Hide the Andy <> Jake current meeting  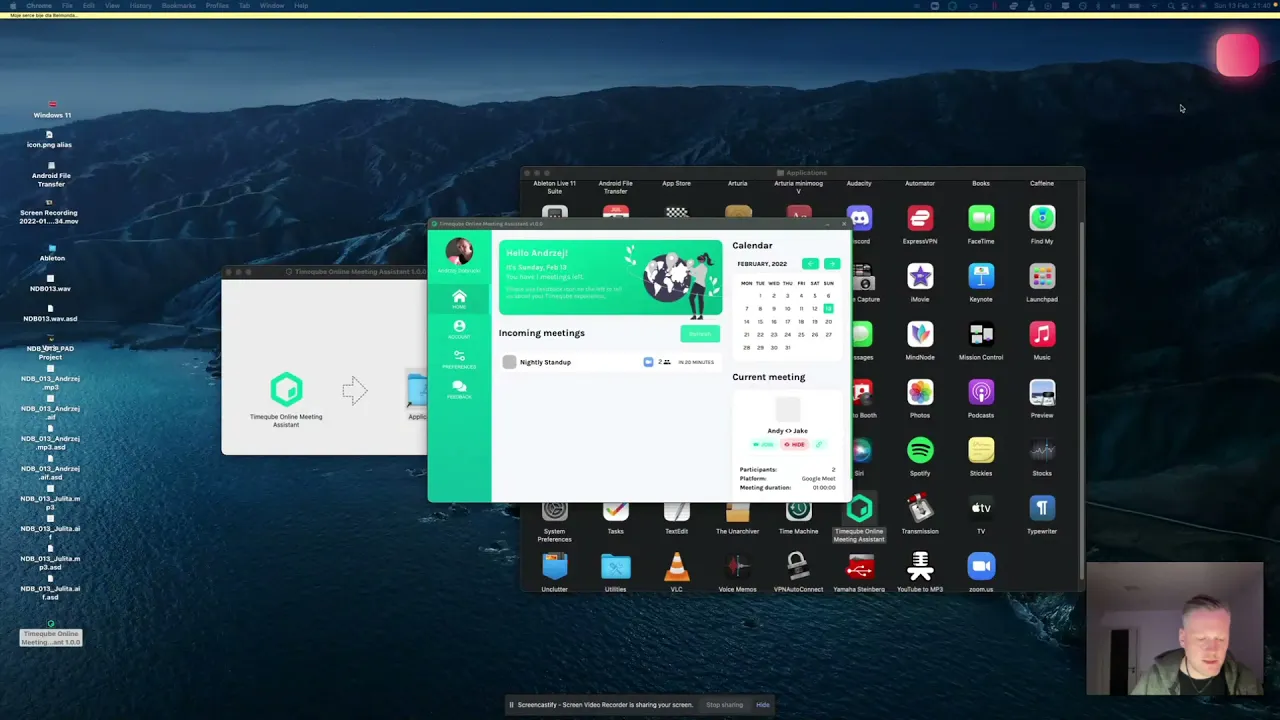[x=795, y=444]
